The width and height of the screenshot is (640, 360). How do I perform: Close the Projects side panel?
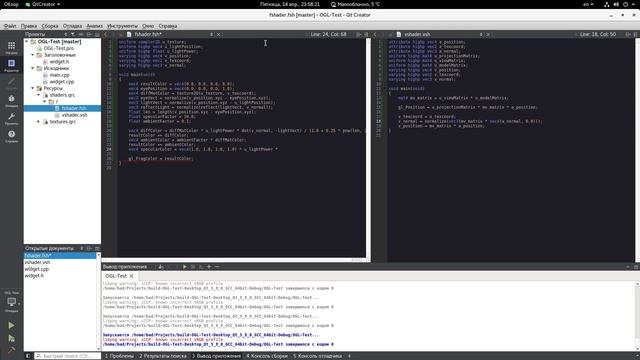click(x=97, y=34)
